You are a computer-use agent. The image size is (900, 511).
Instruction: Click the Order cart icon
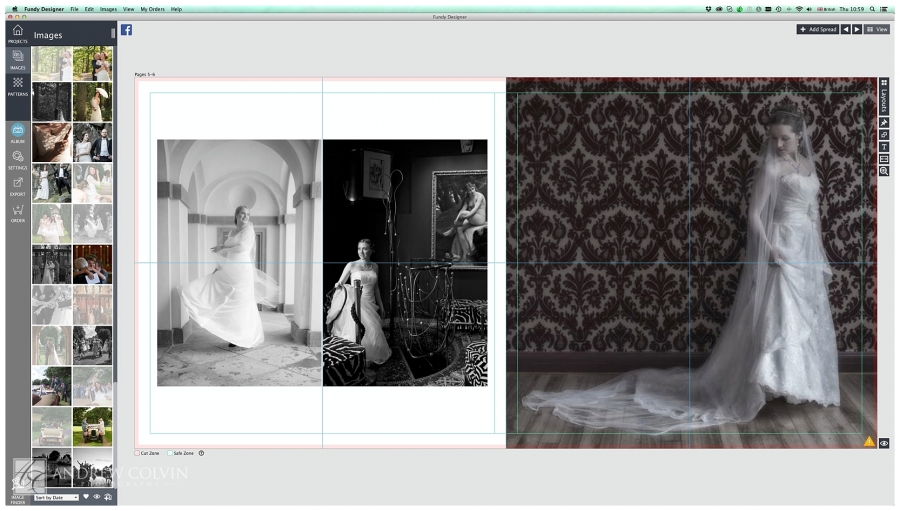click(x=17, y=212)
